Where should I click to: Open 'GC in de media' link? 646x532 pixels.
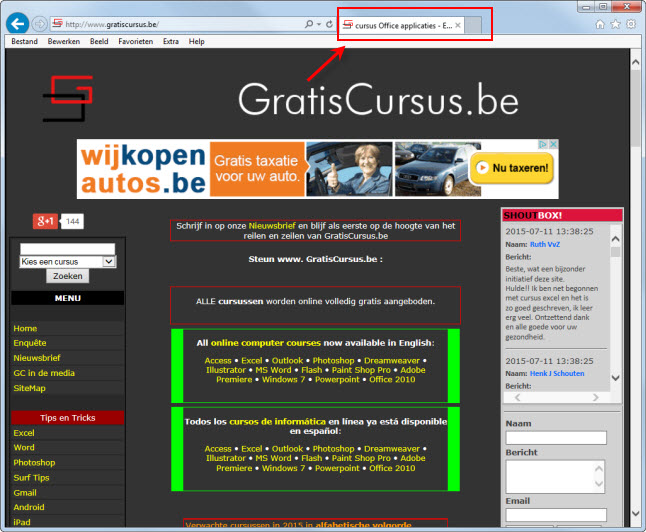[44, 373]
